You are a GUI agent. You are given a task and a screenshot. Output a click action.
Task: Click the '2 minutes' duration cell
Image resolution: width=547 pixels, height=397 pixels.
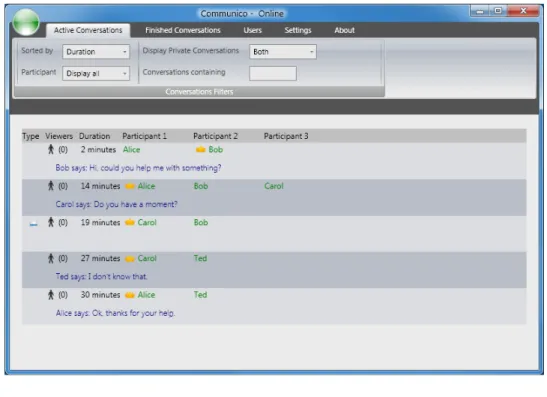click(98, 150)
